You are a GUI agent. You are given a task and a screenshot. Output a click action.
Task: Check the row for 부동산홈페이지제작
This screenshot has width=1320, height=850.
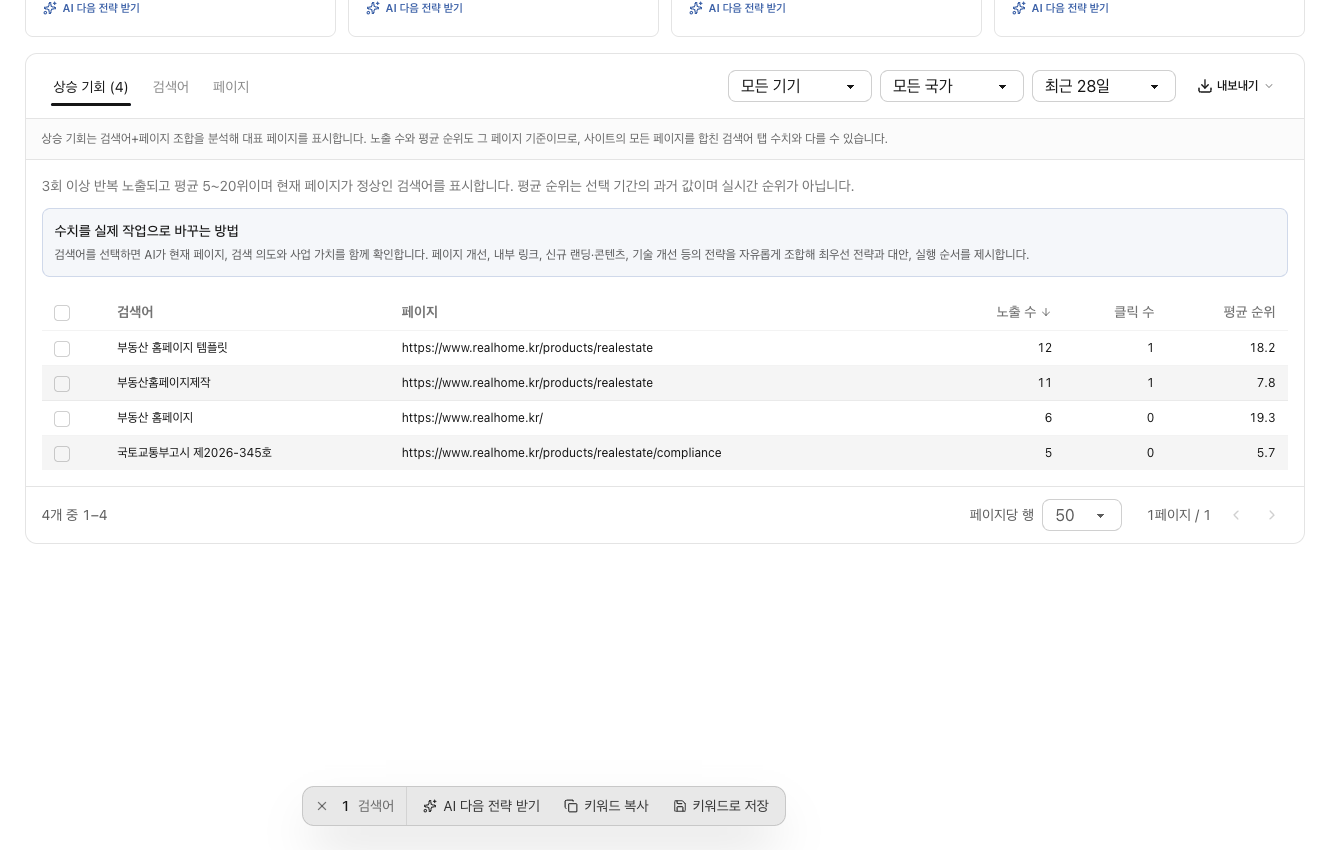(62, 384)
